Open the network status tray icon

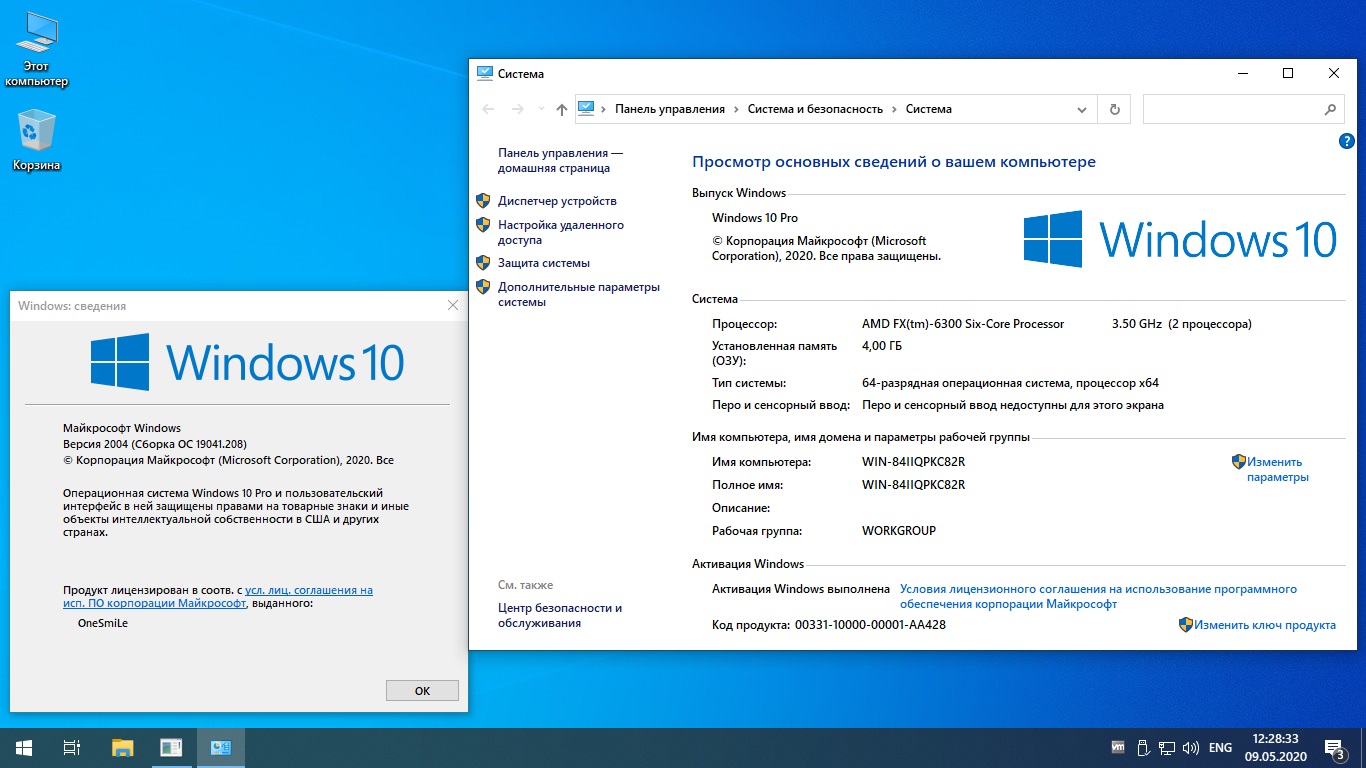coord(1167,747)
